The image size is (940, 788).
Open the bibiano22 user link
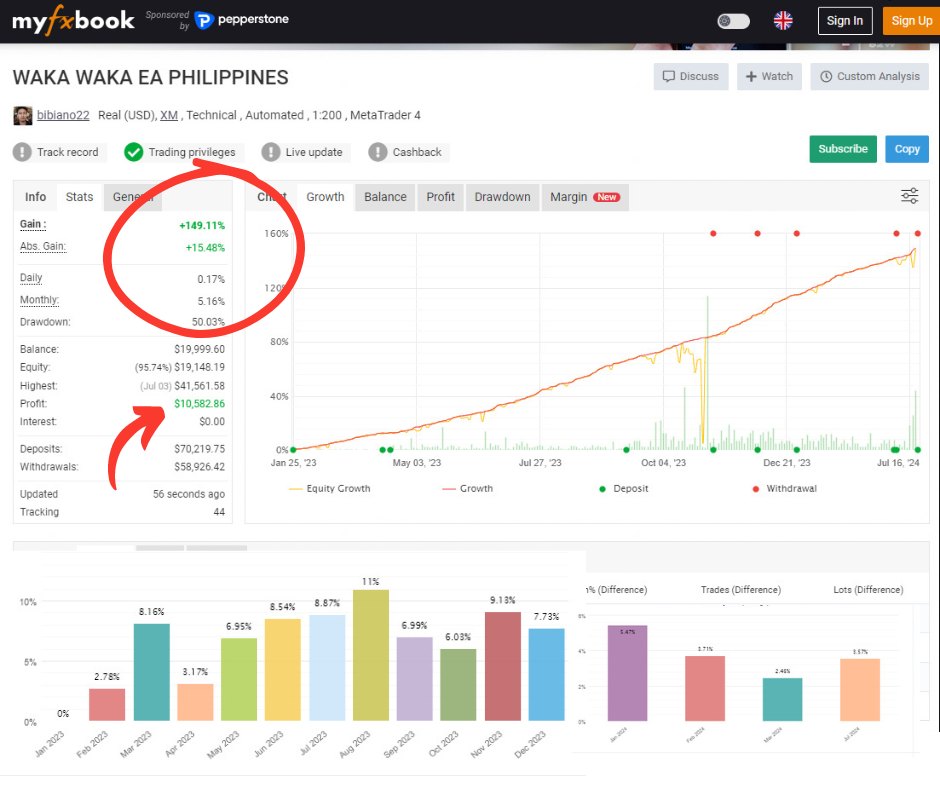click(x=63, y=115)
